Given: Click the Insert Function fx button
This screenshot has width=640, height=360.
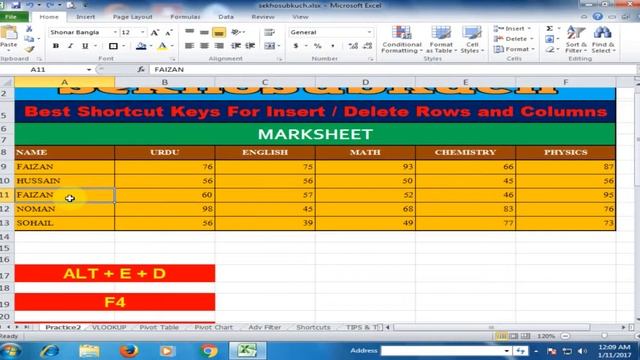Looking at the screenshot, I should [141, 70].
